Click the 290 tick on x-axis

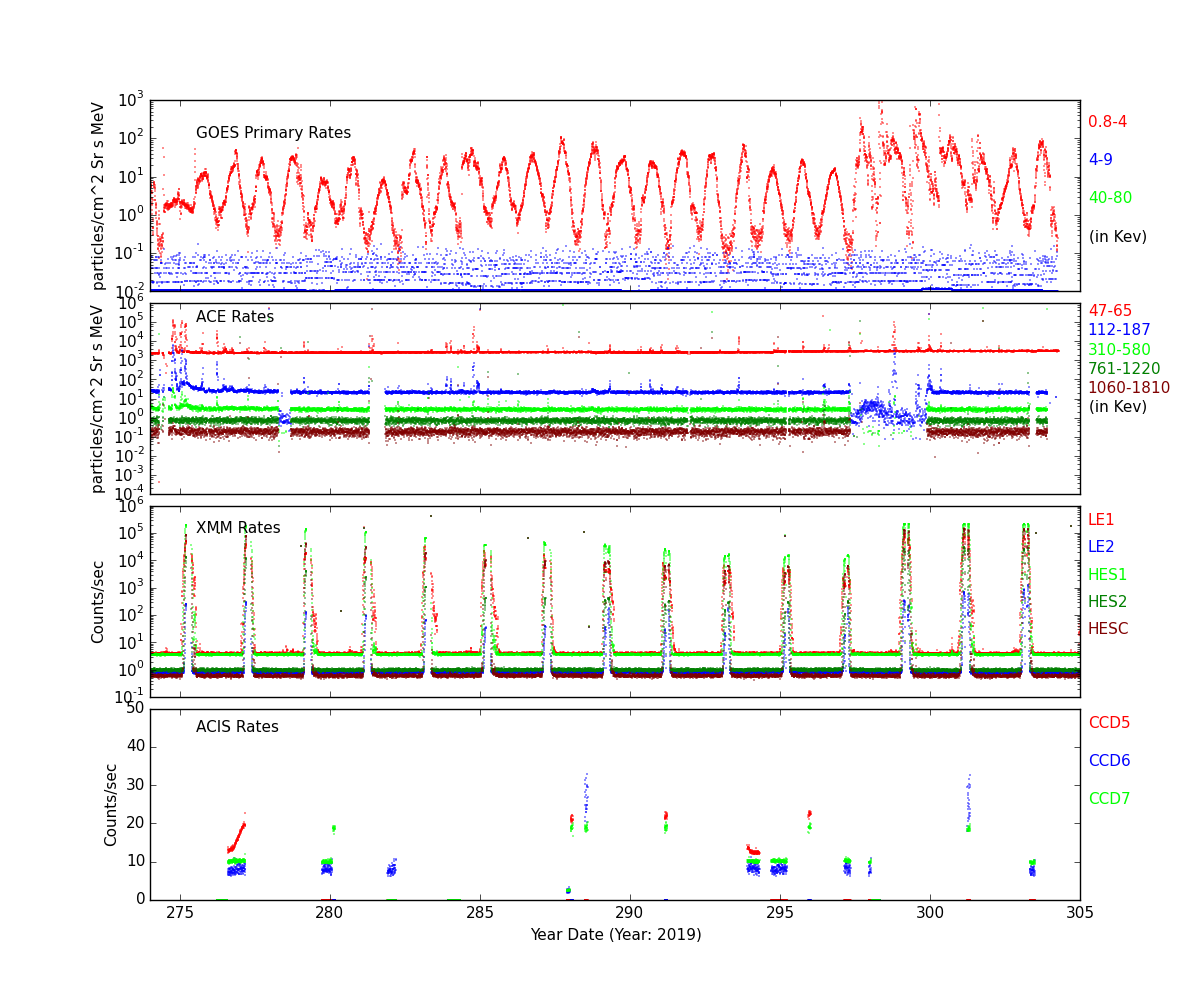coord(629,913)
